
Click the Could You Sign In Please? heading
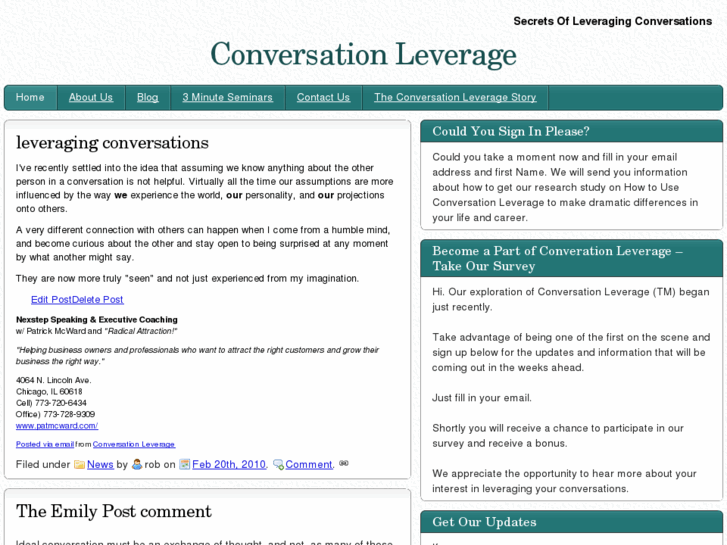point(511,131)
